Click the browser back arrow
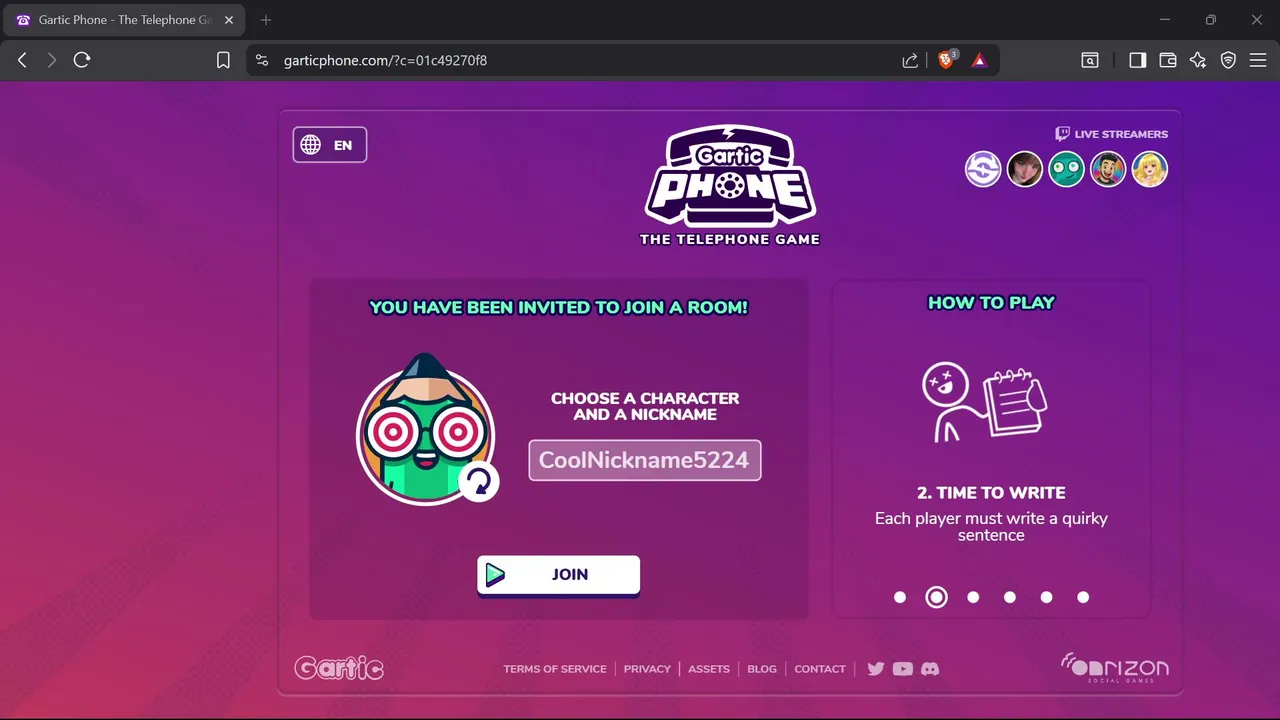Screen dimensions: 1280x720 pyautogui.click(x=22, y=60)
